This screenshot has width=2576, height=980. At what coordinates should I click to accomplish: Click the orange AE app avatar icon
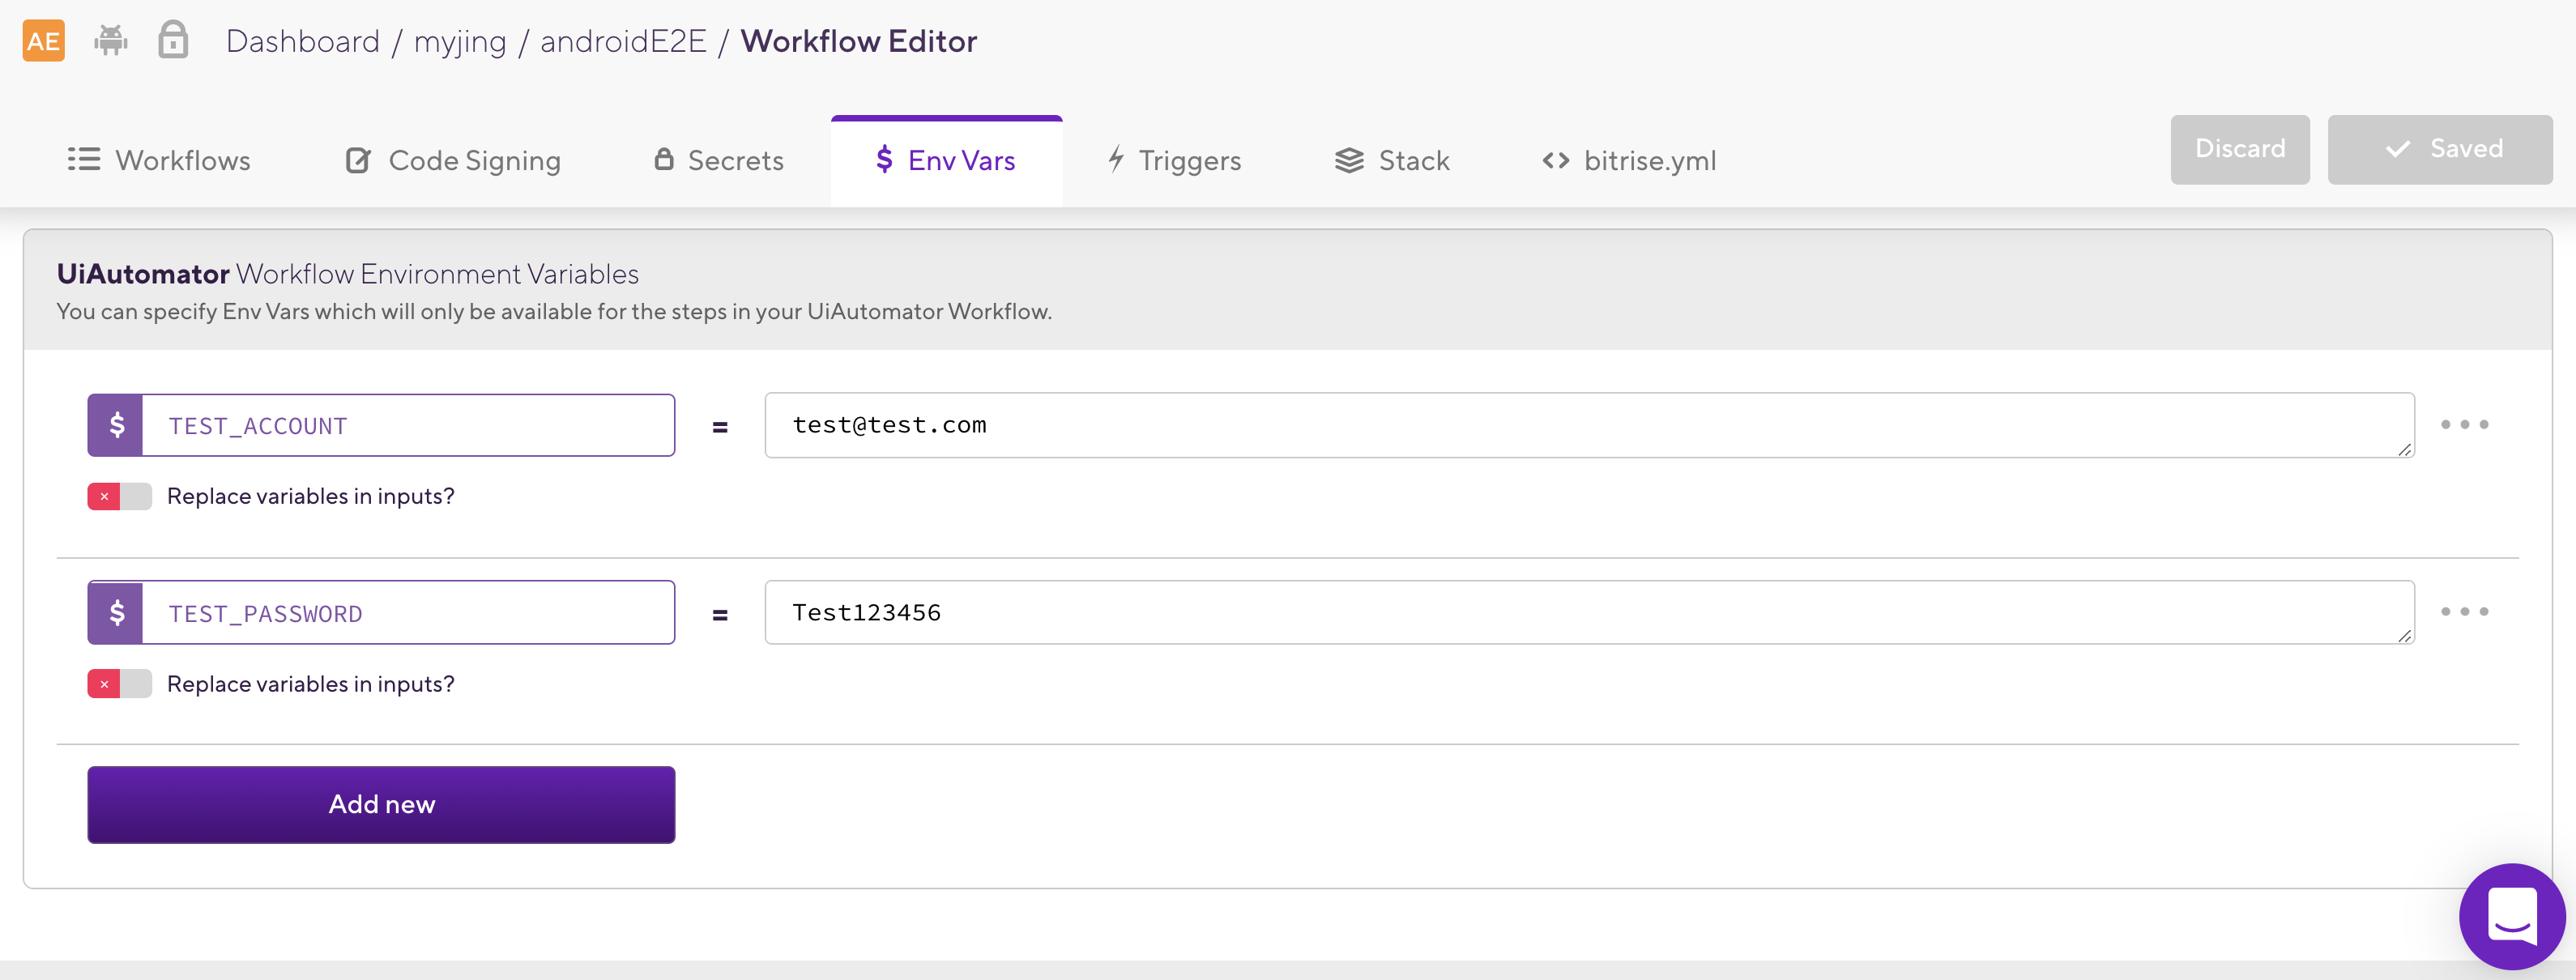coord(43,41)
